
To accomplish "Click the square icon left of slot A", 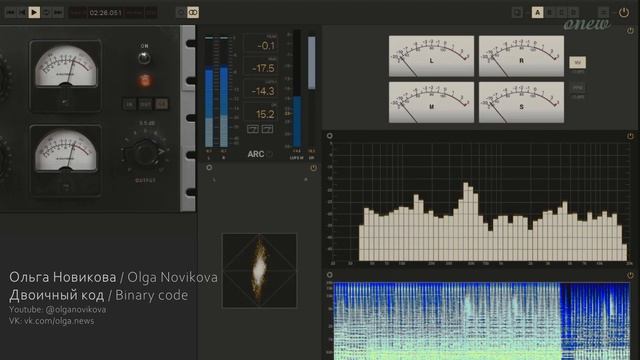I will (517, 13).
